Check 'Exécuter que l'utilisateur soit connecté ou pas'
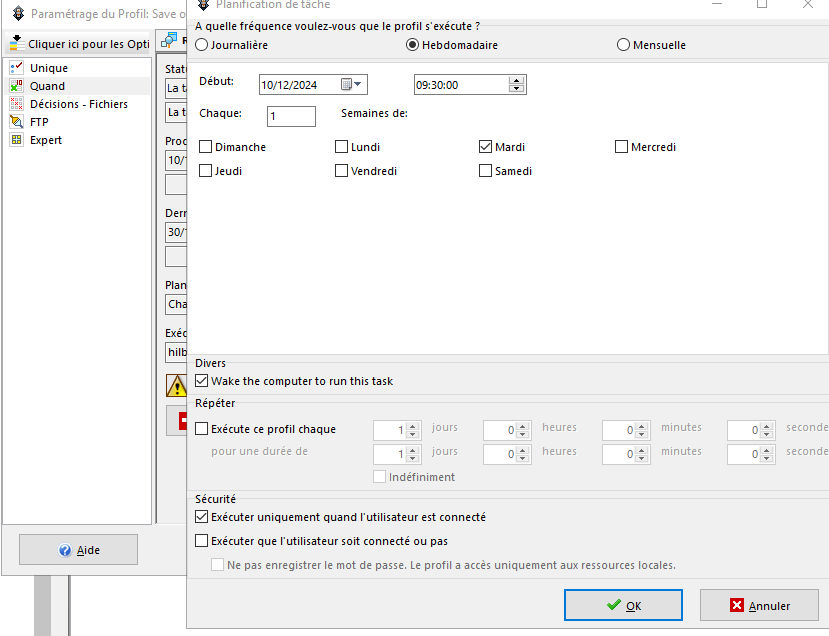This screenshot has height=636, width=829. coord(202,541)
